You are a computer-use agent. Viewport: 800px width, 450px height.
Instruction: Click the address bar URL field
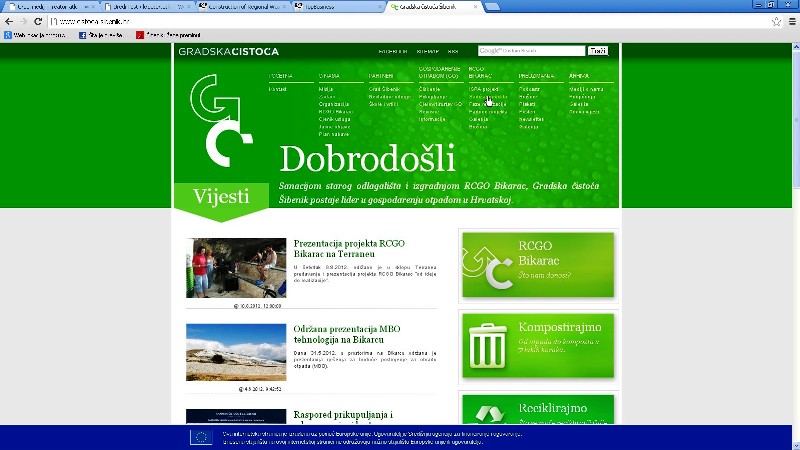408,21
